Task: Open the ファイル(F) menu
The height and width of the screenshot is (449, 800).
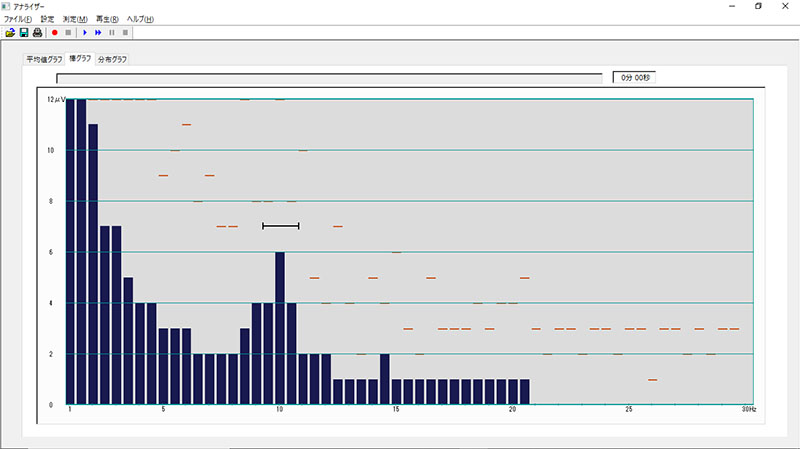Action: (x=18, y=19)
